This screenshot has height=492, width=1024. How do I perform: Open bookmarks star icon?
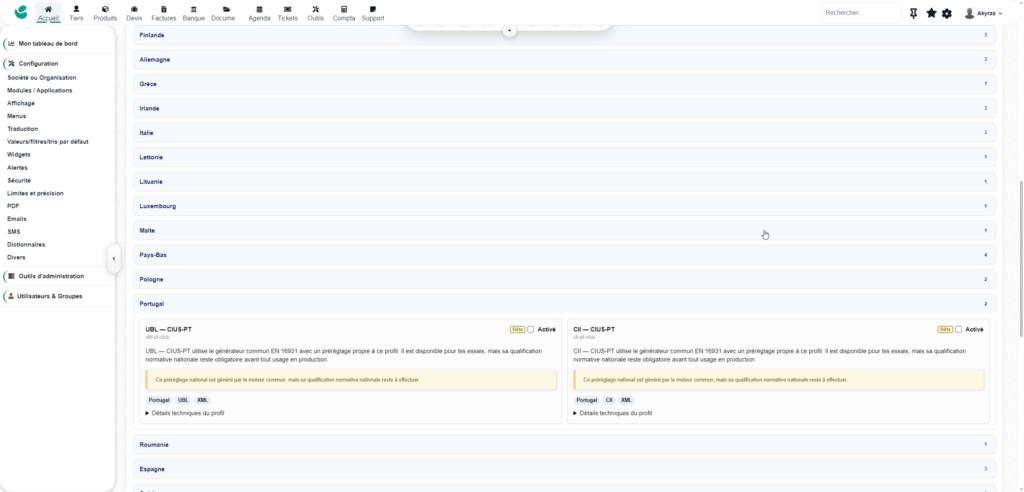click(931, 13)
